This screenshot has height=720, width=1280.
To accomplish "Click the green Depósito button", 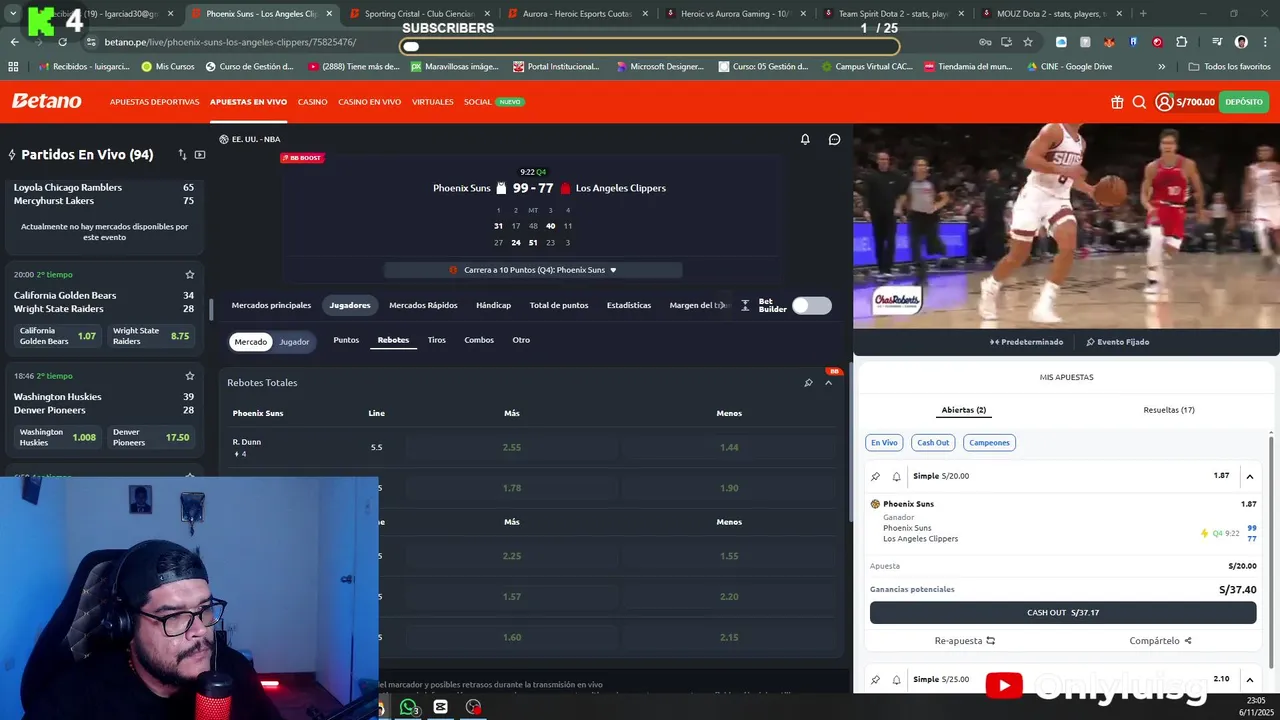I will pos(1243,102).
